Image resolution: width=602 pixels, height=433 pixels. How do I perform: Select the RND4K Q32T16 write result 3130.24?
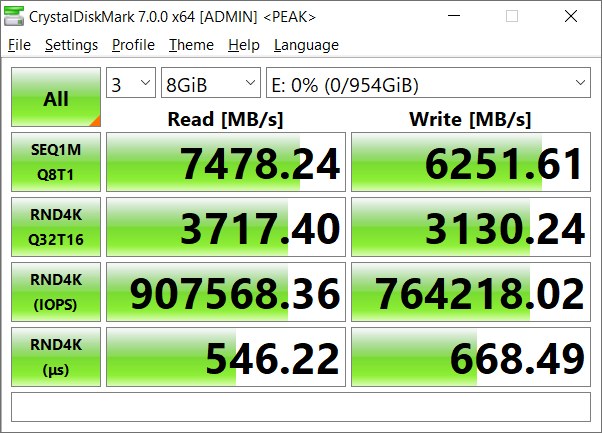coord(471,227)
